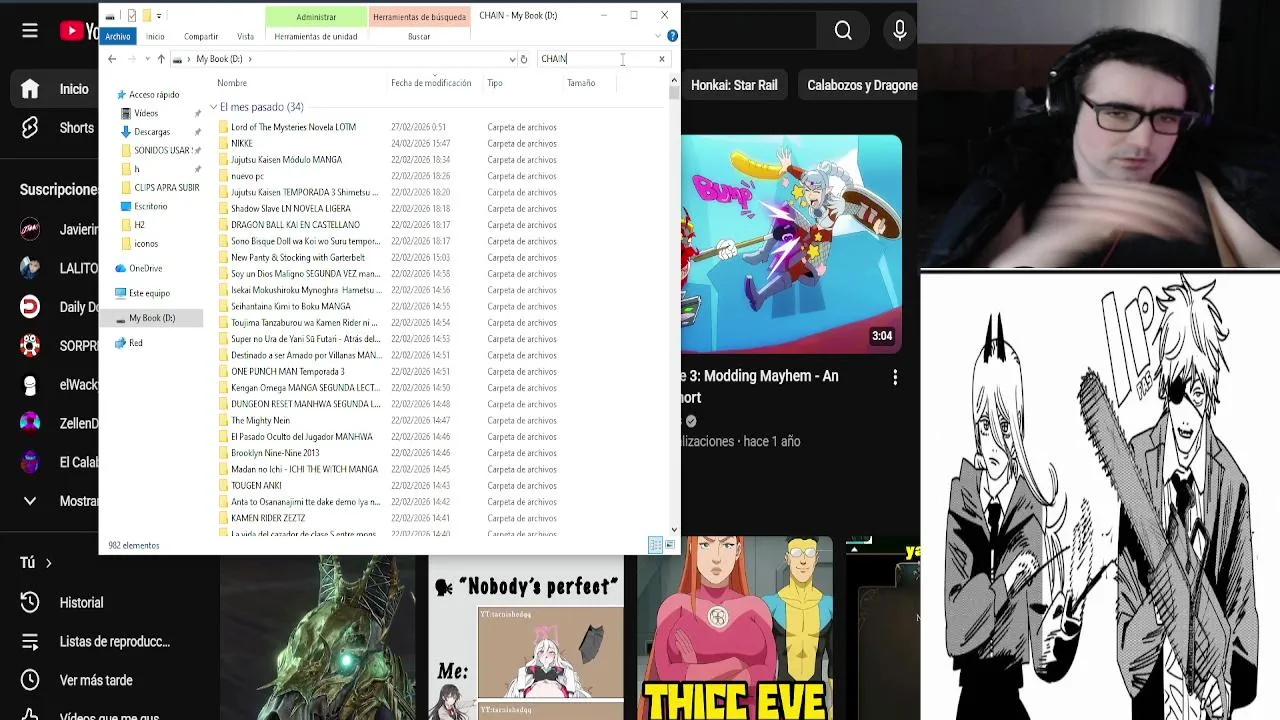The width and height of the screenshot is (1280, 720).
Task: Switch to large icons view at bottom right
Action: pos(670,545)
